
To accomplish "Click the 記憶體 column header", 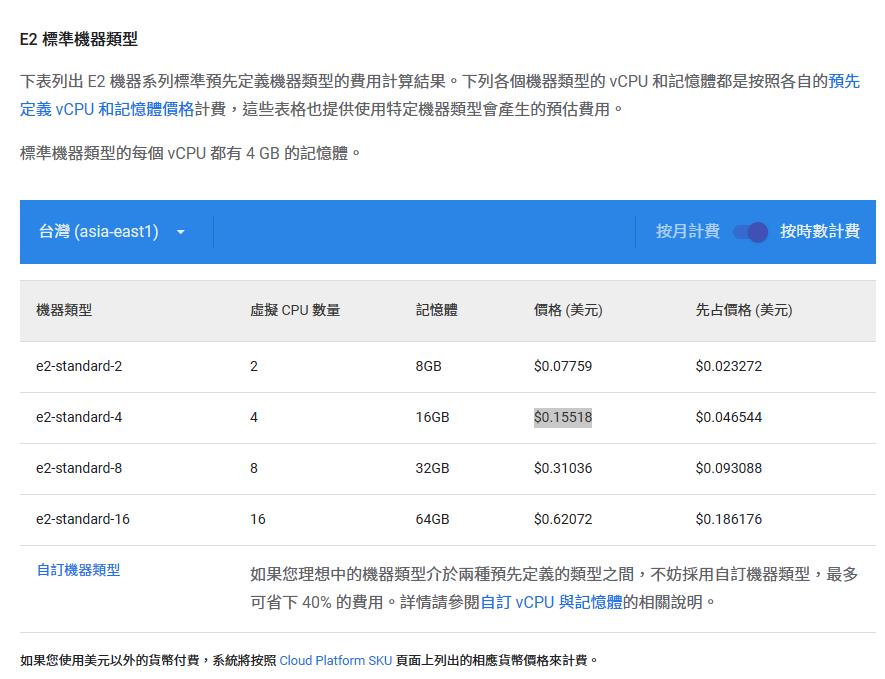I will click(x=436, y=310).
